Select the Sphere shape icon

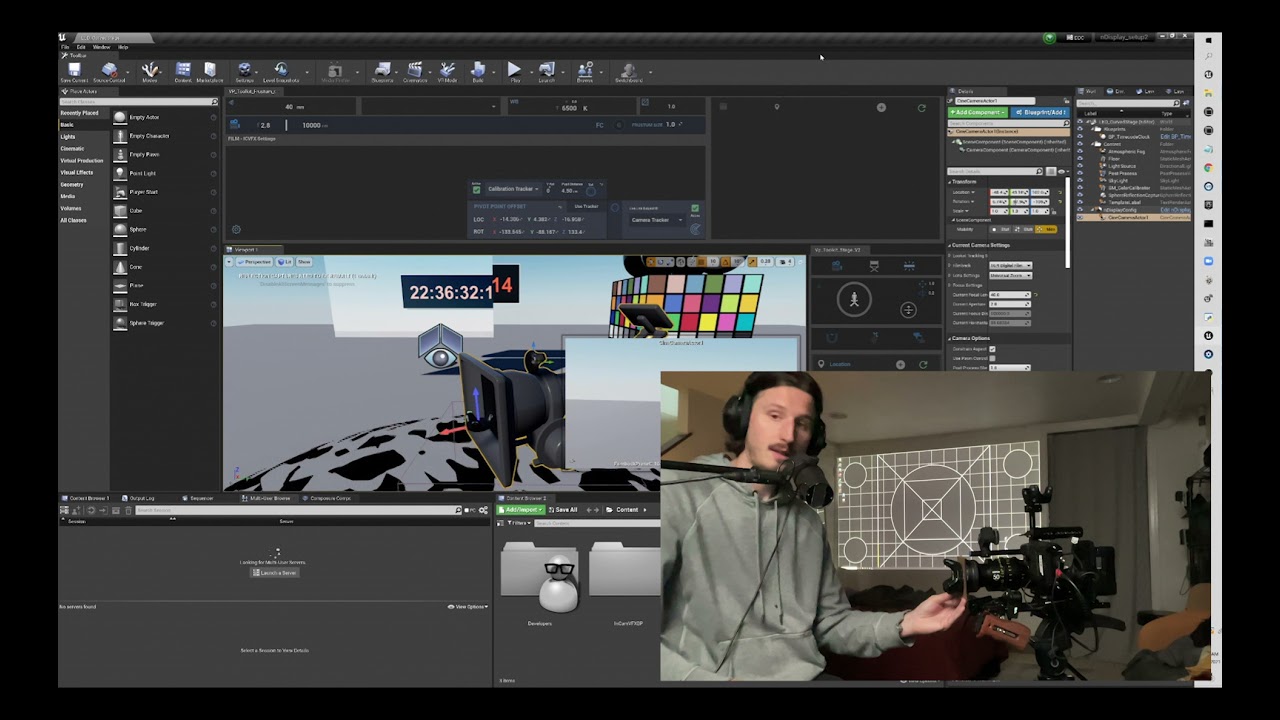tap(120, 229)
